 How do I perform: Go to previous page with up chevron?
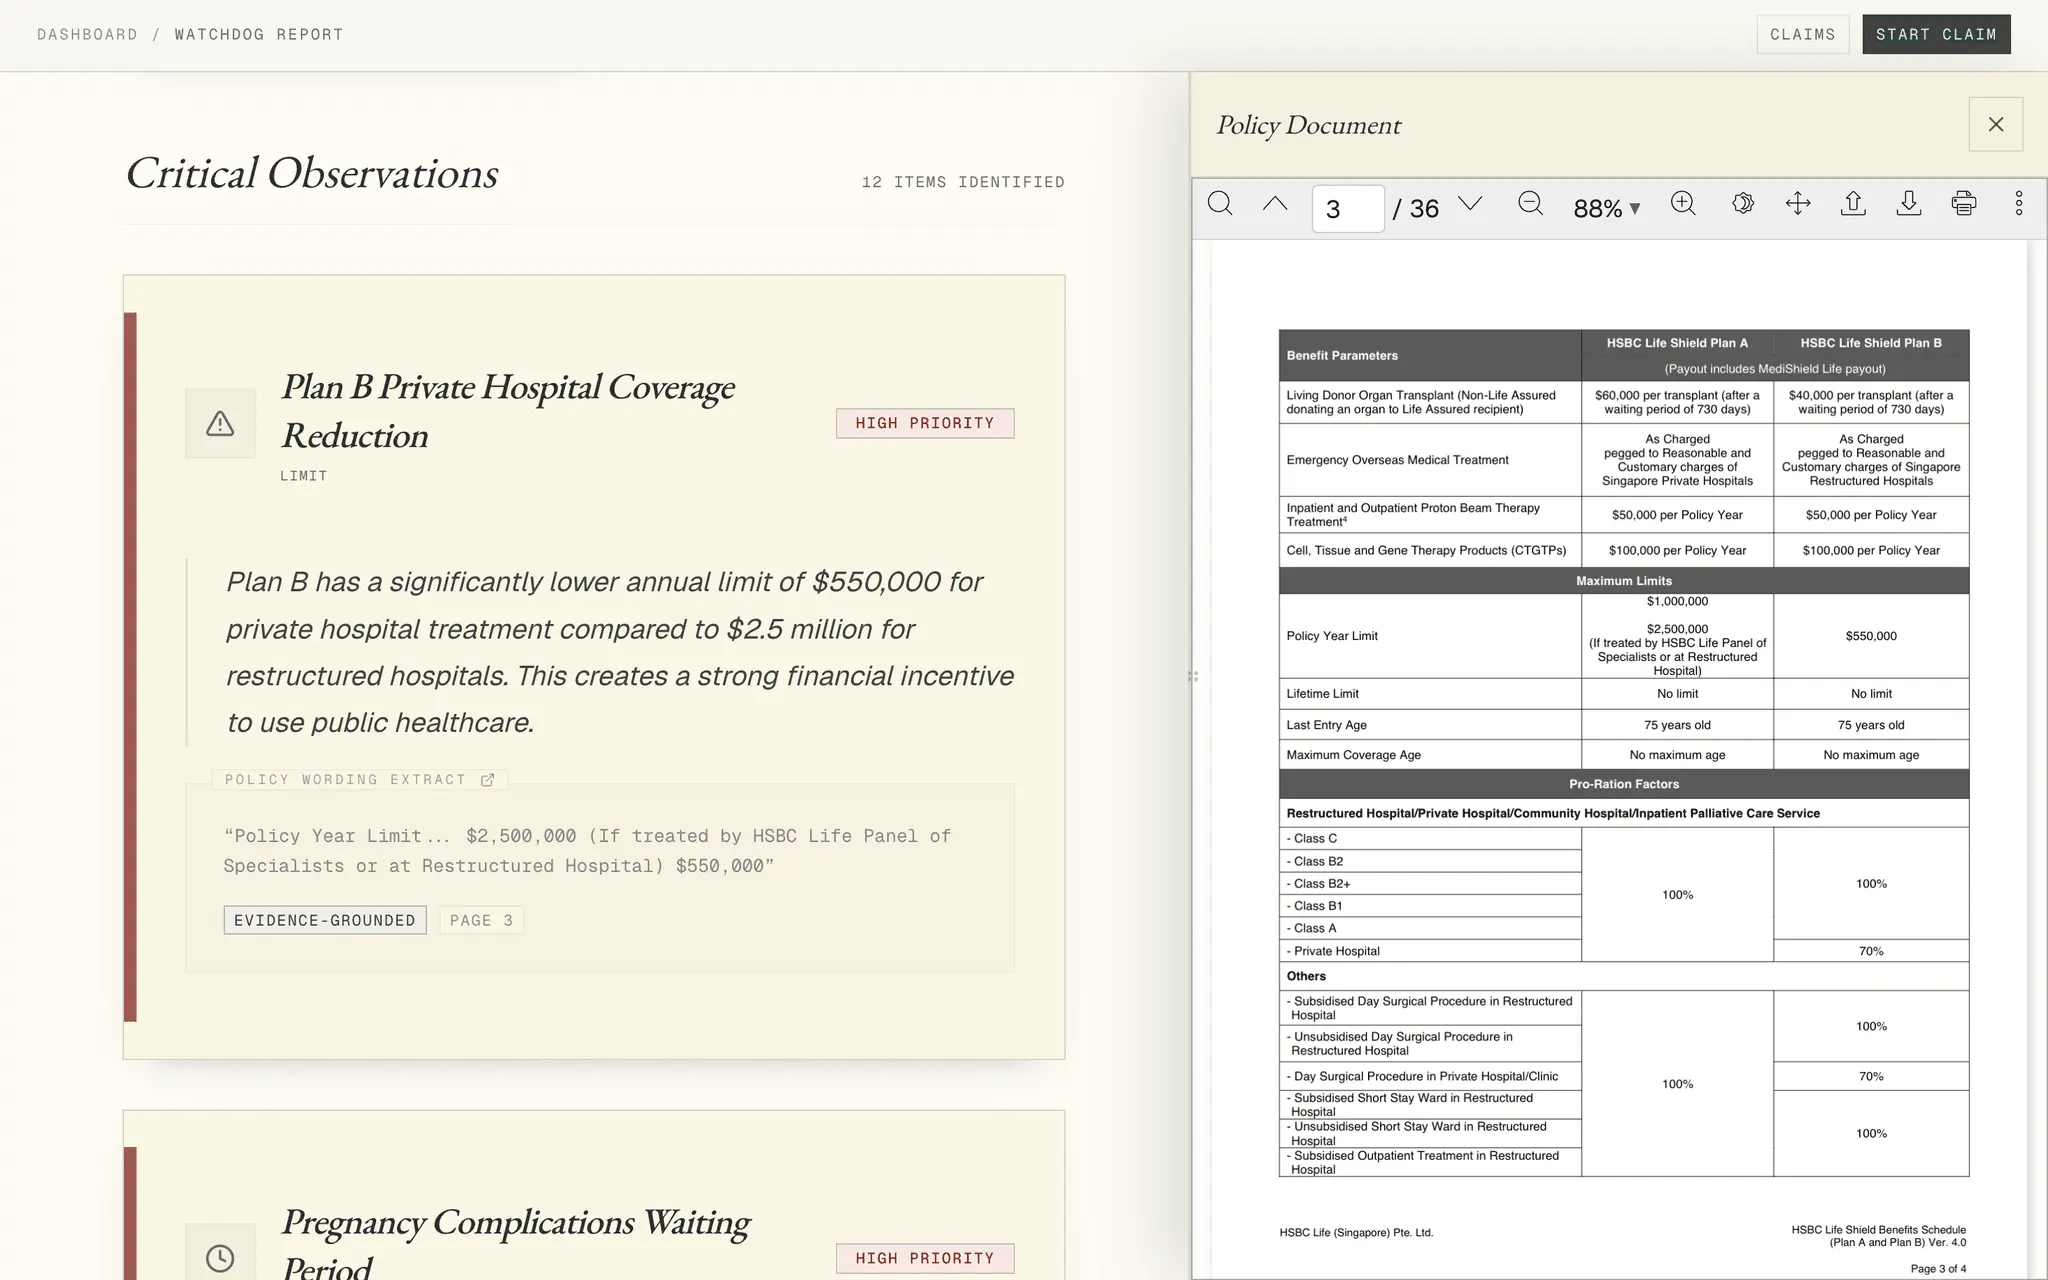(x=1275, y=204)
